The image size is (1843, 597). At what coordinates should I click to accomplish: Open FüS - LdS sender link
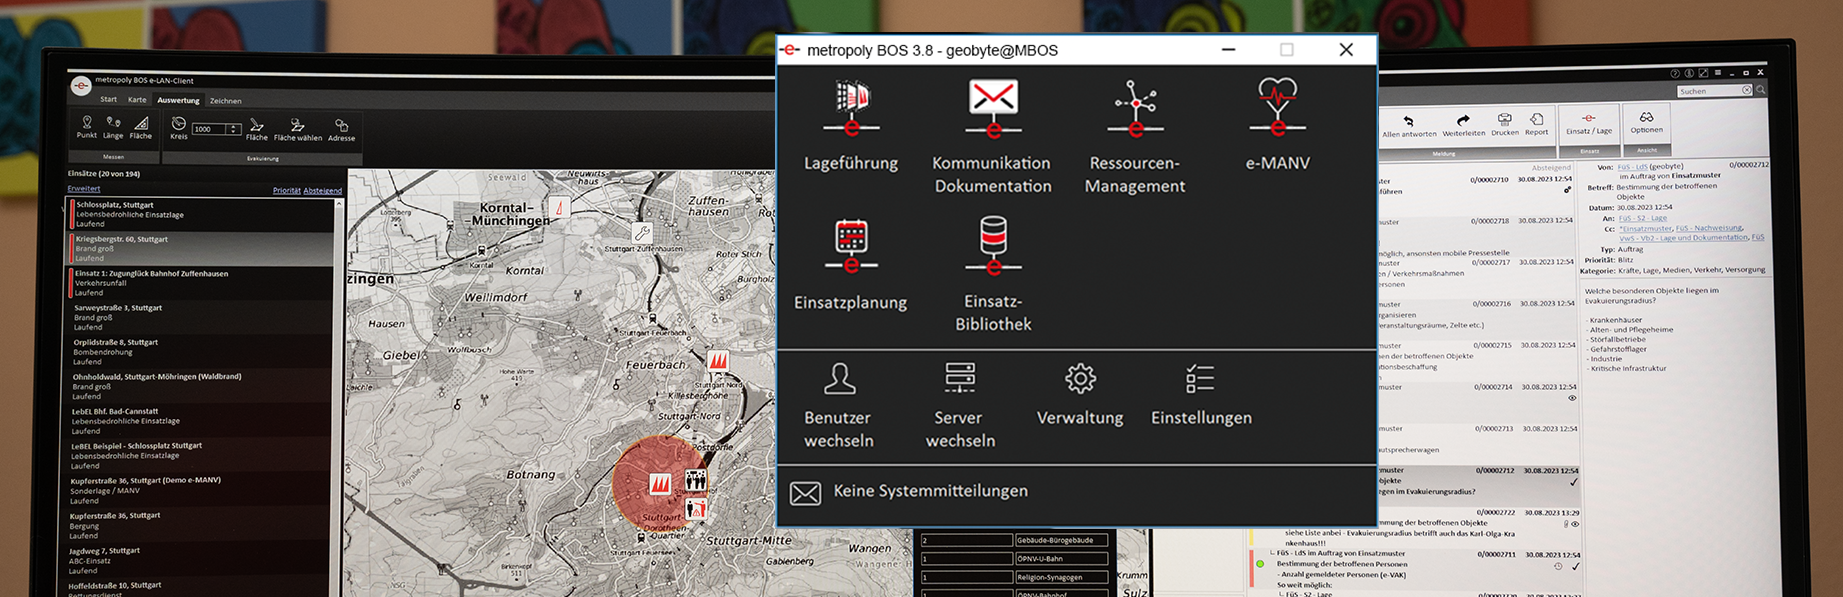coord(1634,167)
